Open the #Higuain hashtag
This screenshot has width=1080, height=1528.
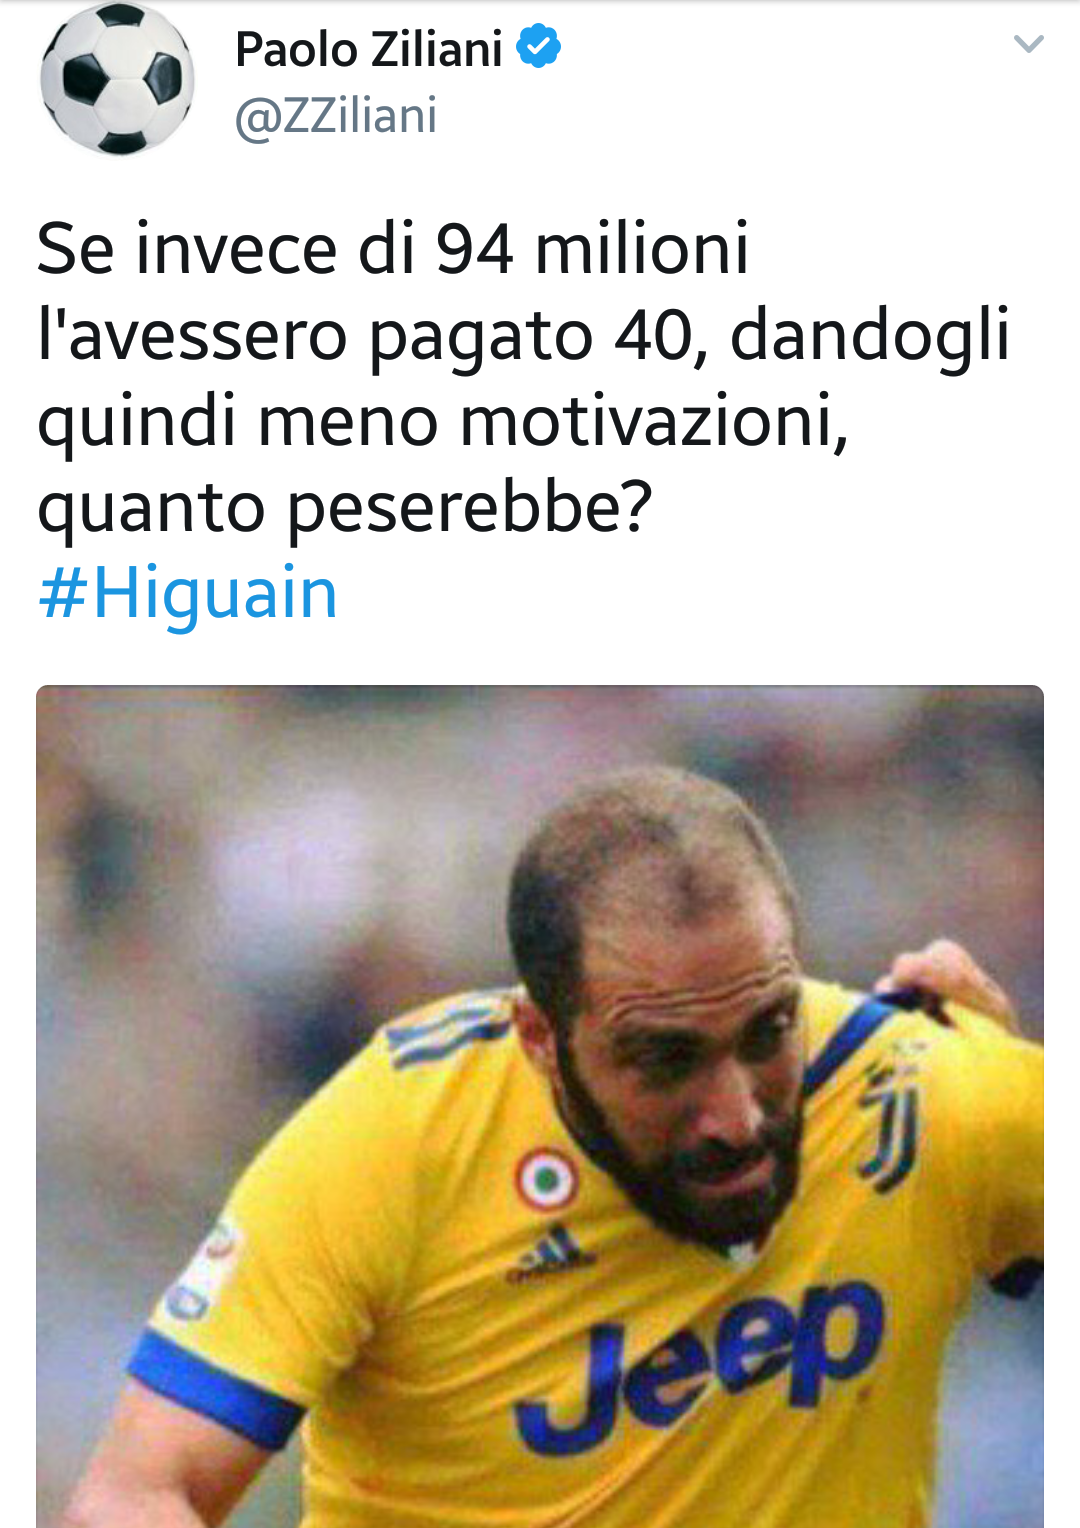click(x=188, y=593)
